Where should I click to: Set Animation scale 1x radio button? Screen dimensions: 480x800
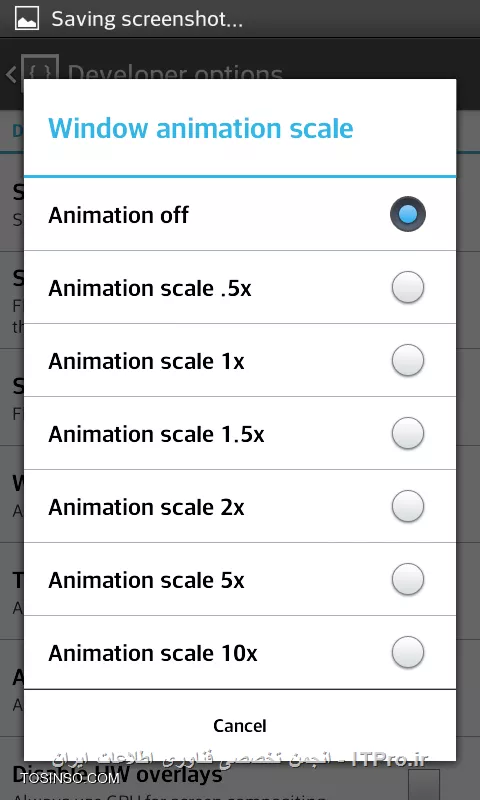408,360
